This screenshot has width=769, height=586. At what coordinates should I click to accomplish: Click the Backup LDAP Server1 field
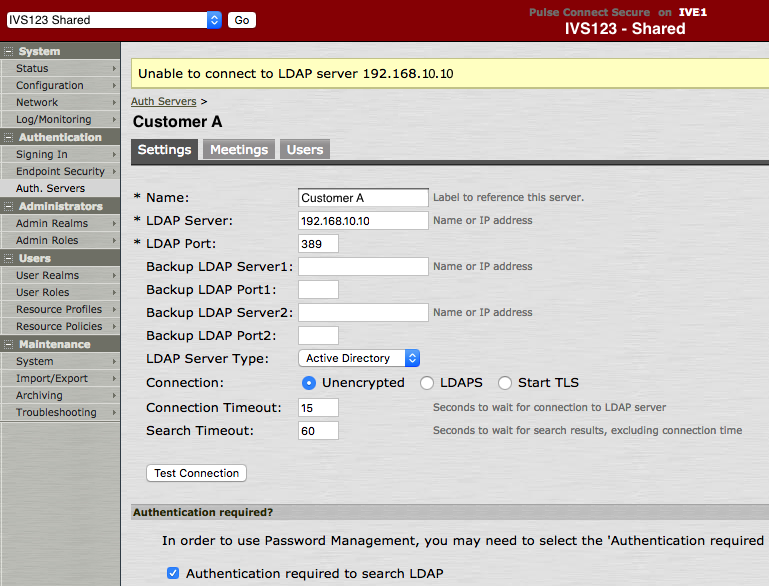(363, 267)
